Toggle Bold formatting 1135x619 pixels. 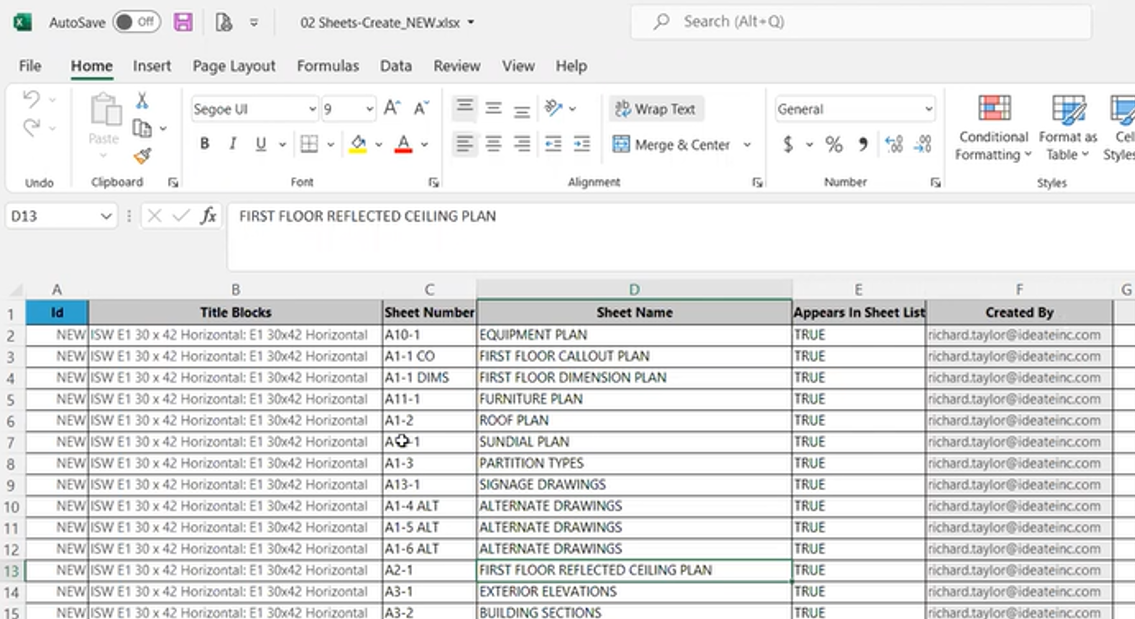[x=205, y=144]
